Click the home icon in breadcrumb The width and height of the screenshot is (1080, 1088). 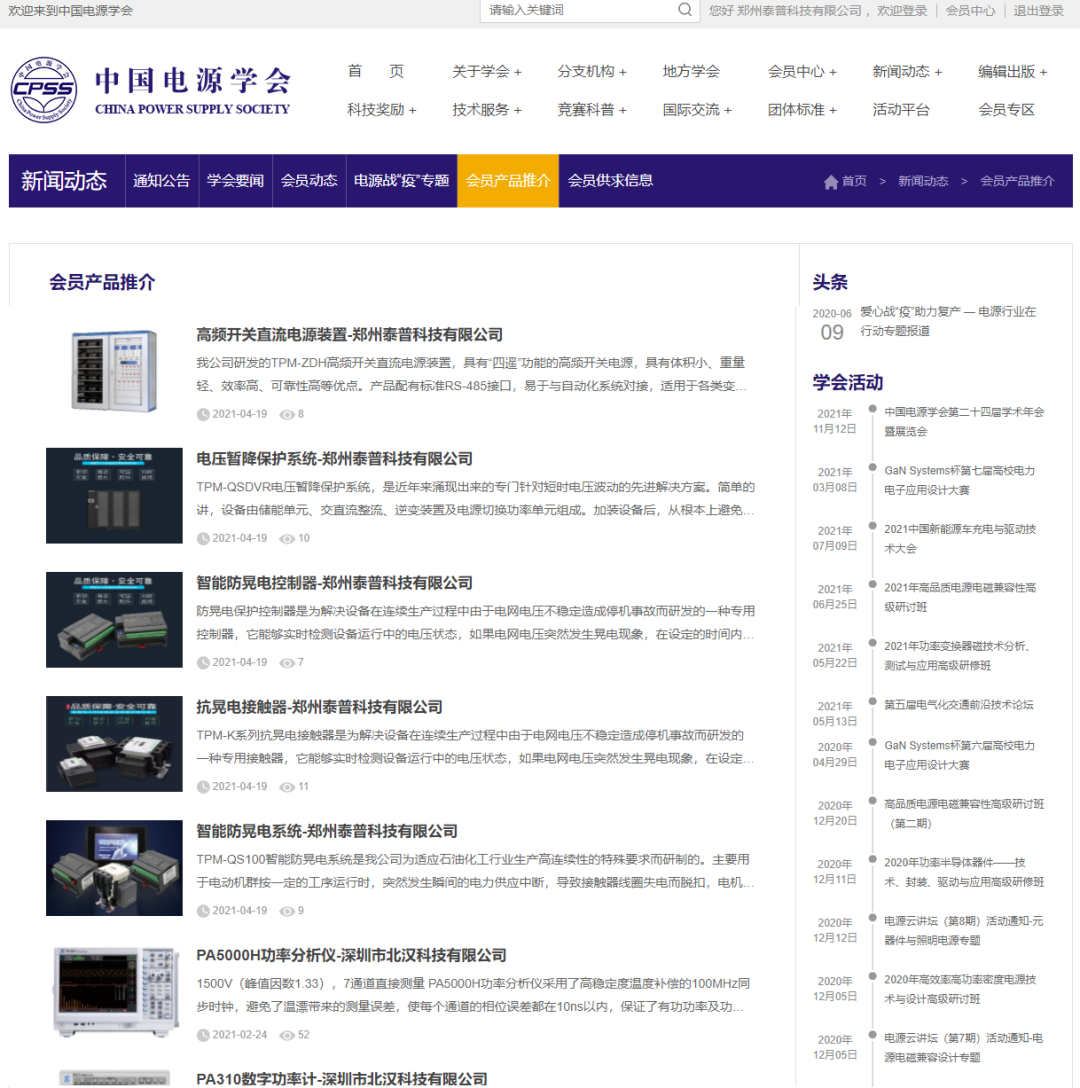[x=830, y=182]
